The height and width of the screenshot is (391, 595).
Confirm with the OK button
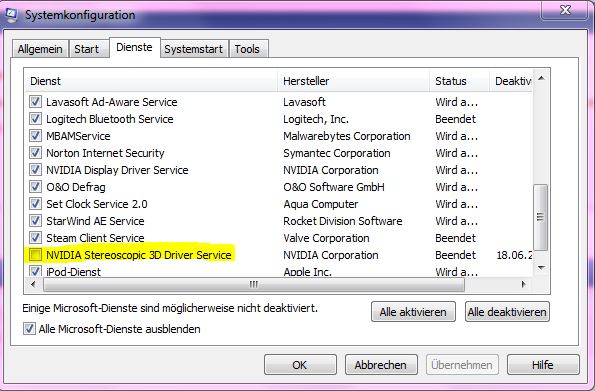(300, 365)
